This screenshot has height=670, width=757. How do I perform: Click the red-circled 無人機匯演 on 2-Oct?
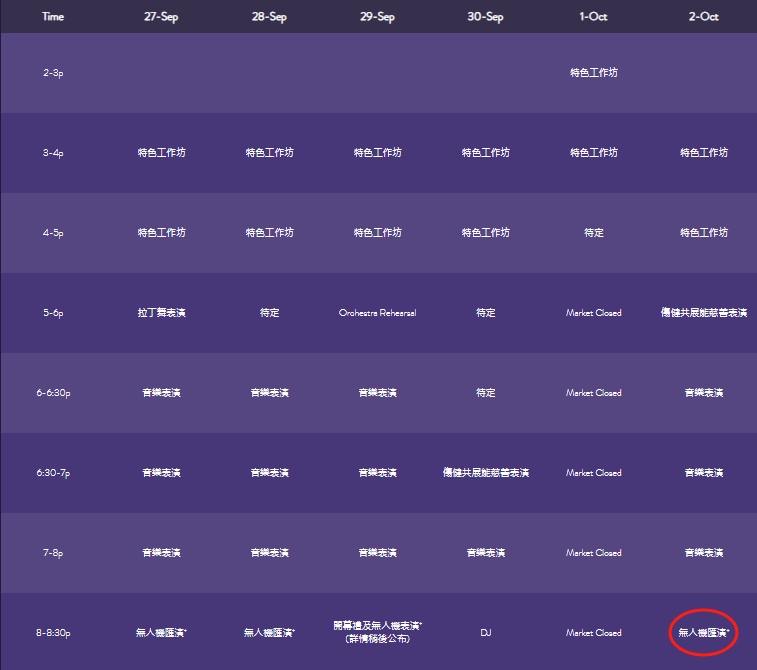[703, 633]
